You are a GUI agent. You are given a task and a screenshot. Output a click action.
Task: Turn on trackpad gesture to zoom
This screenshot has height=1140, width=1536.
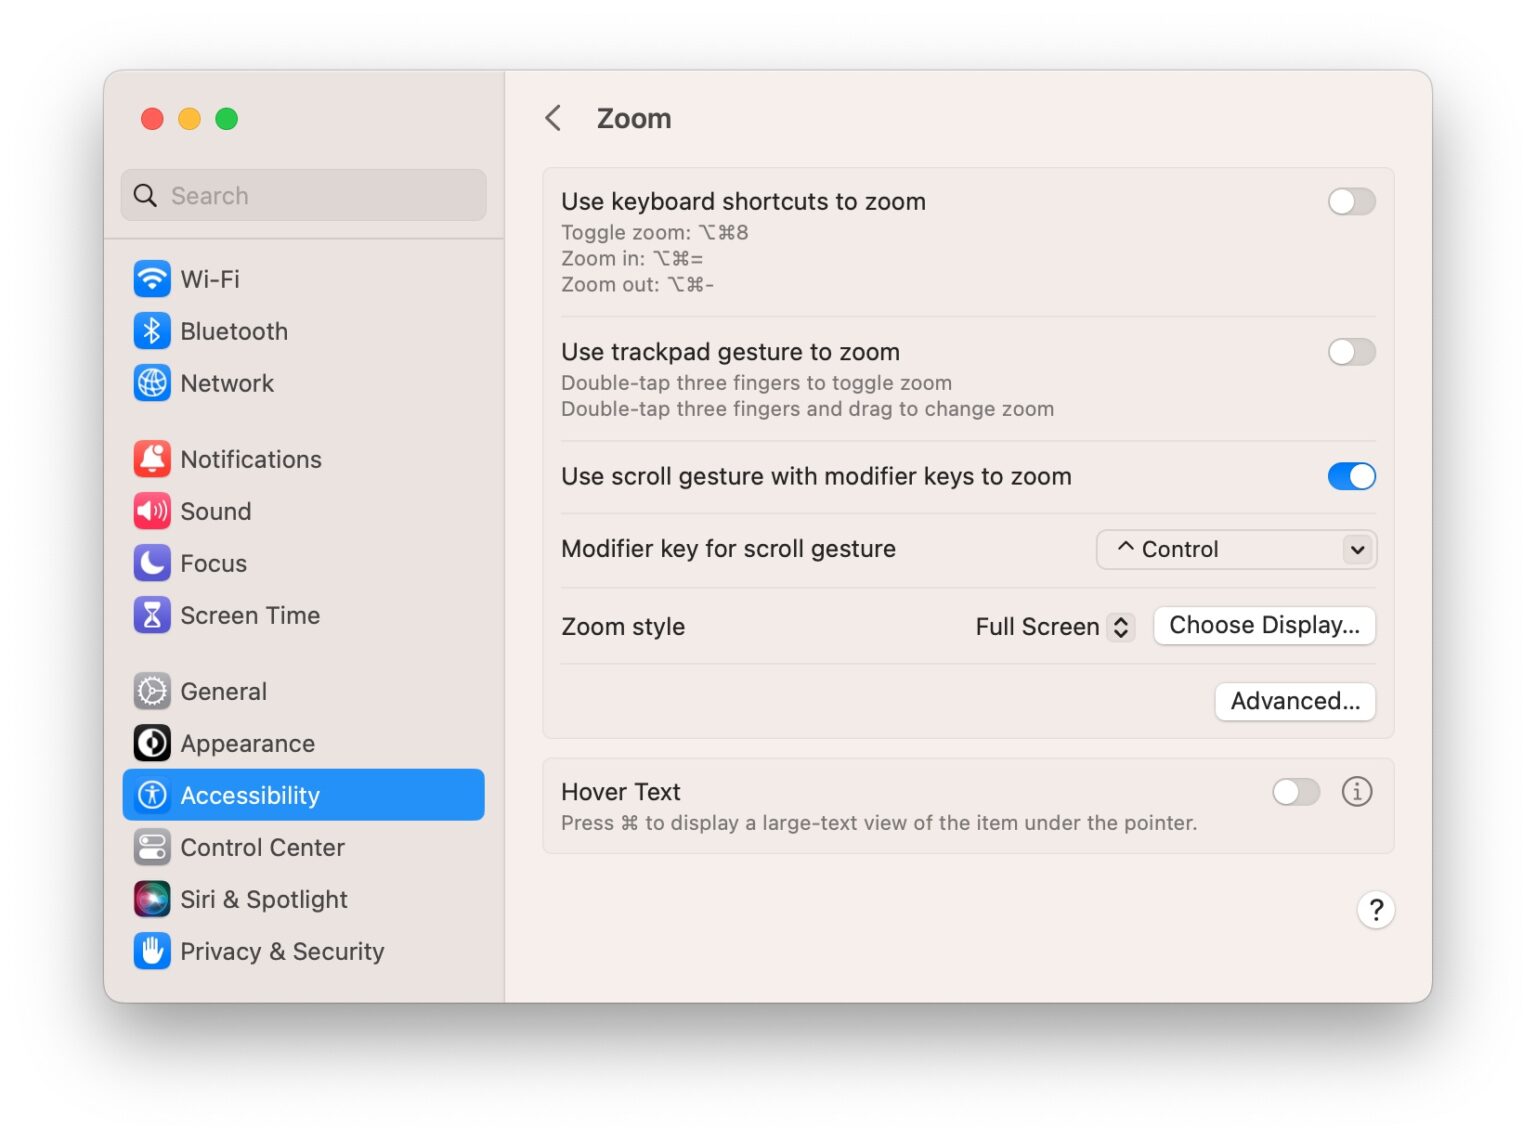coord(1351,352)
